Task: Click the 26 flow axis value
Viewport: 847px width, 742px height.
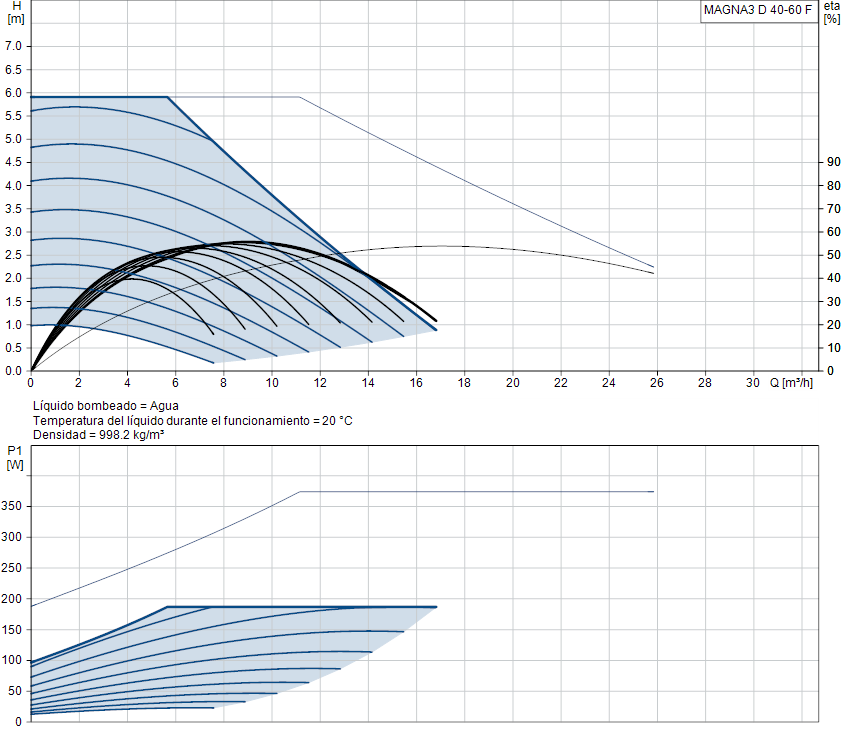Action: point(657,383)
